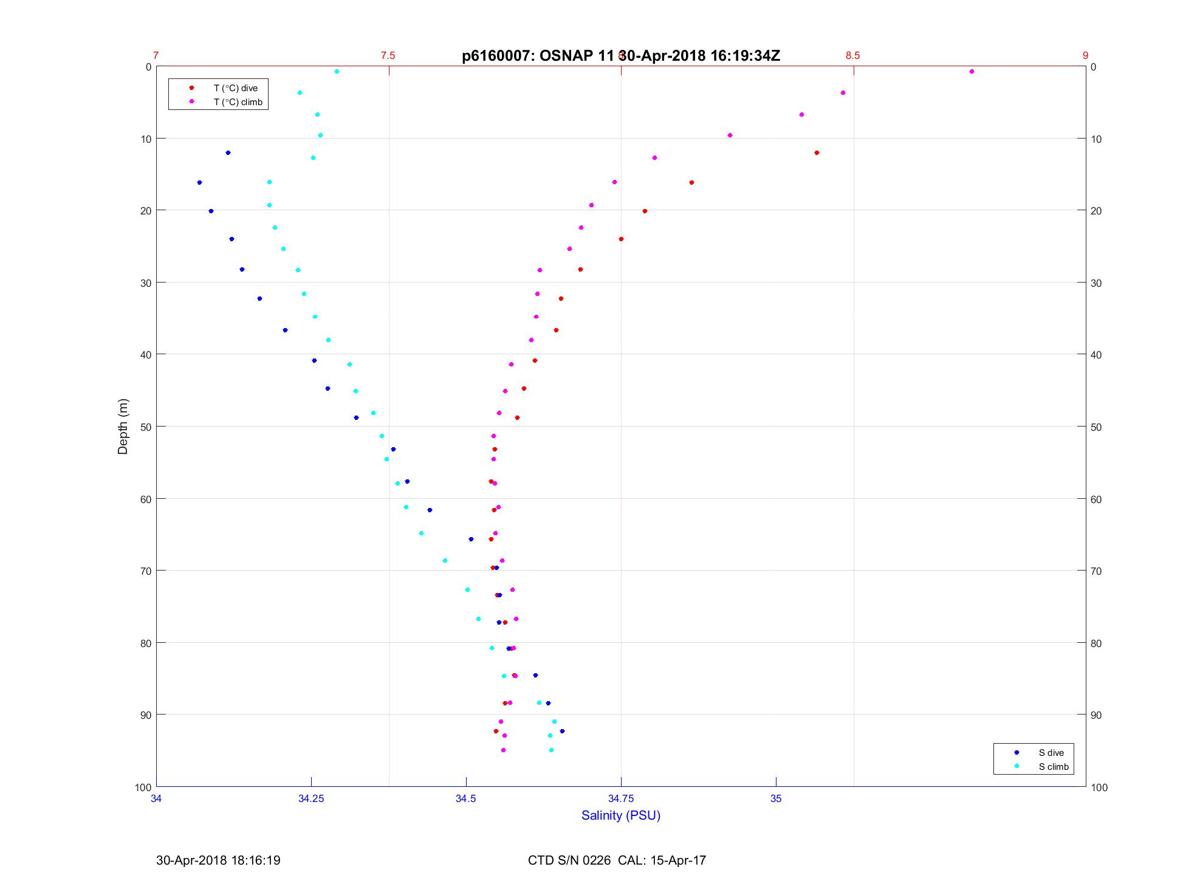This screenshot has height=885, width=1200.
Task: Click the 34.75 salinity tick label
Action: (x=621, y=798)
